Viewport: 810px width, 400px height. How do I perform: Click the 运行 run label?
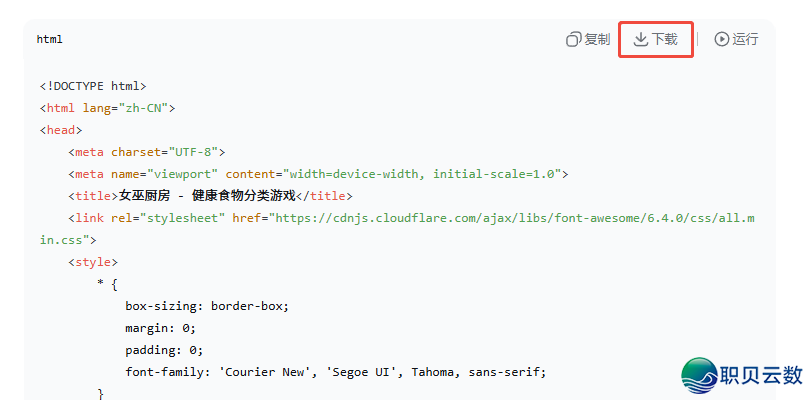(x=745, y=39)
